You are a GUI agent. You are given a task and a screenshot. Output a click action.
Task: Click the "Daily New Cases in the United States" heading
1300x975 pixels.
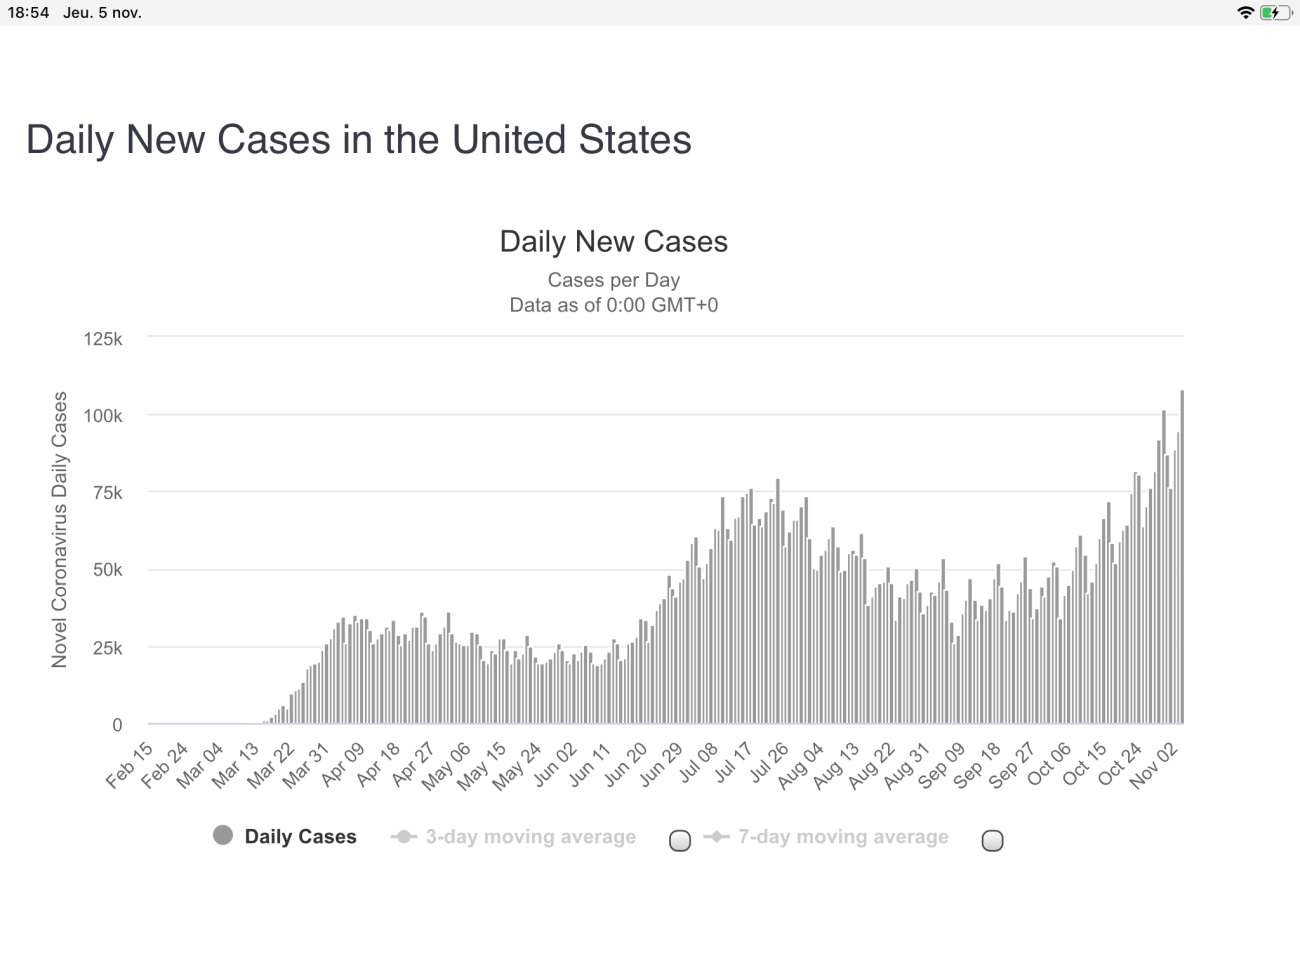358,140
